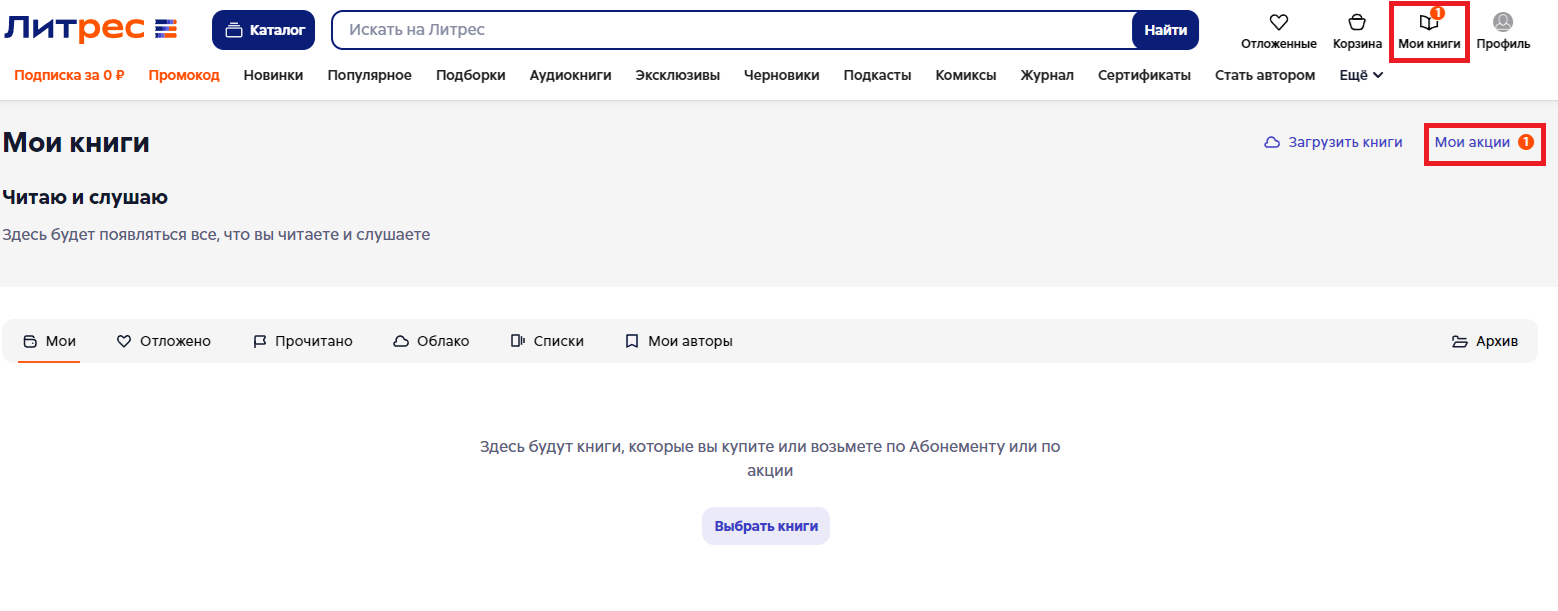Viewport: 1558px width, 611px height.
Task: Open the Мои авторы tab
Action: [x=679, y=341]
